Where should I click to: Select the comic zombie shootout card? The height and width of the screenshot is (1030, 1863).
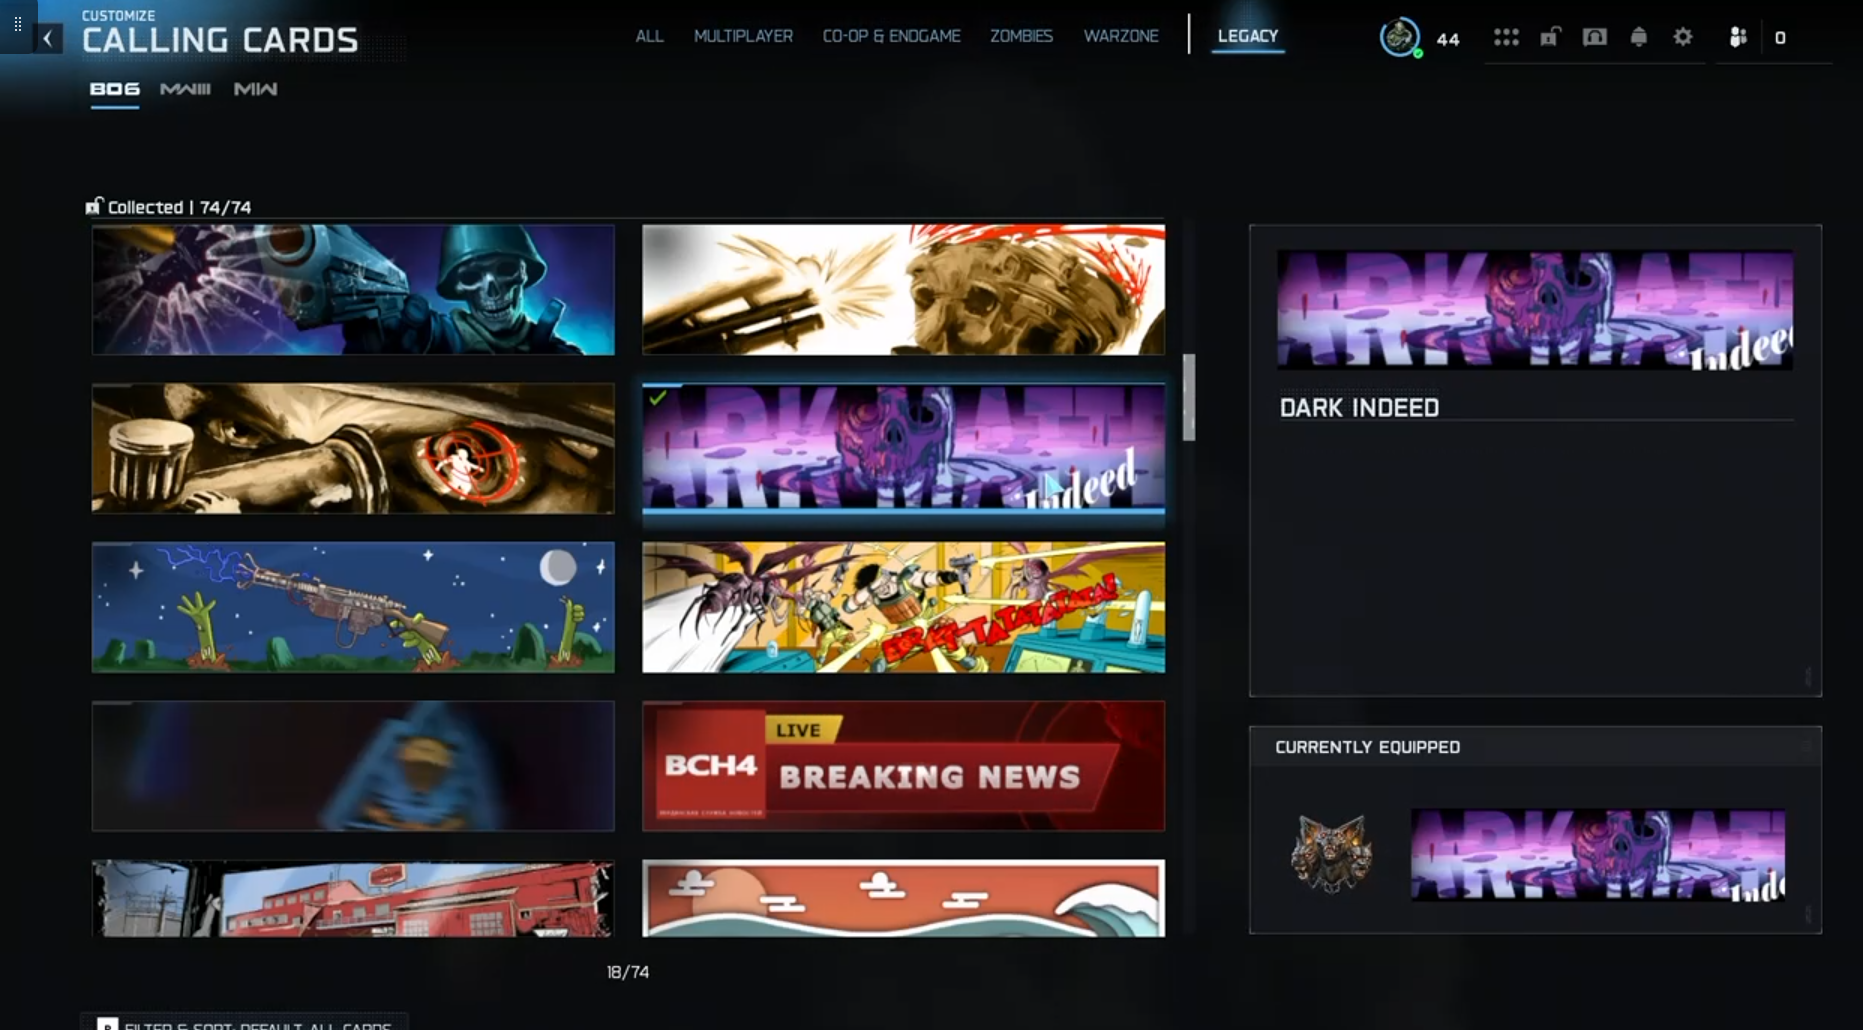pos(903,607)
